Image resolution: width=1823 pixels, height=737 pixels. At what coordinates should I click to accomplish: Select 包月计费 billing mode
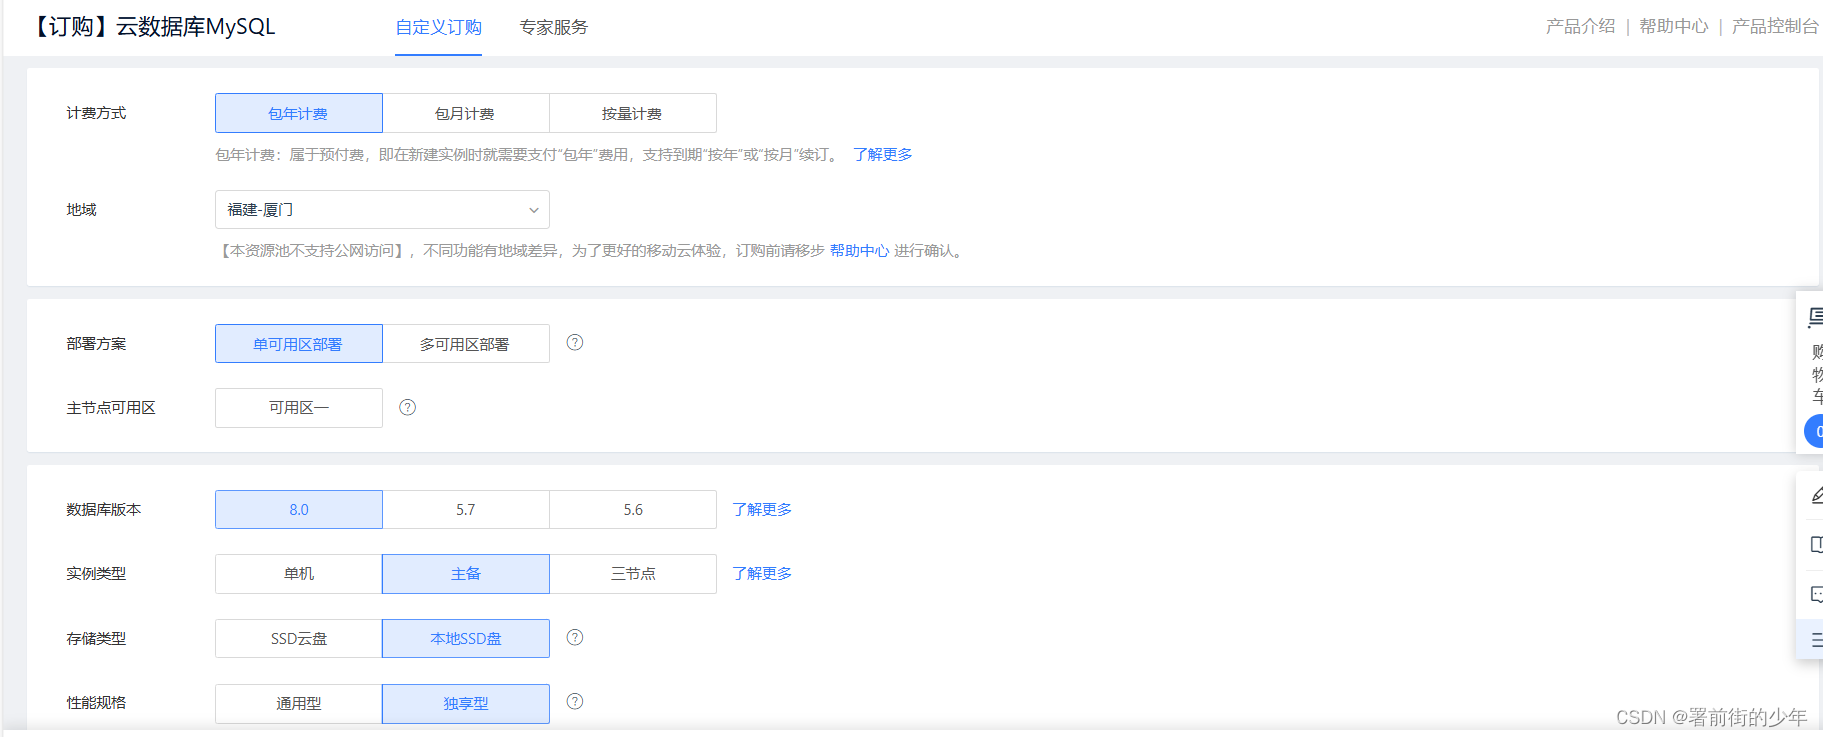(466, 113)
